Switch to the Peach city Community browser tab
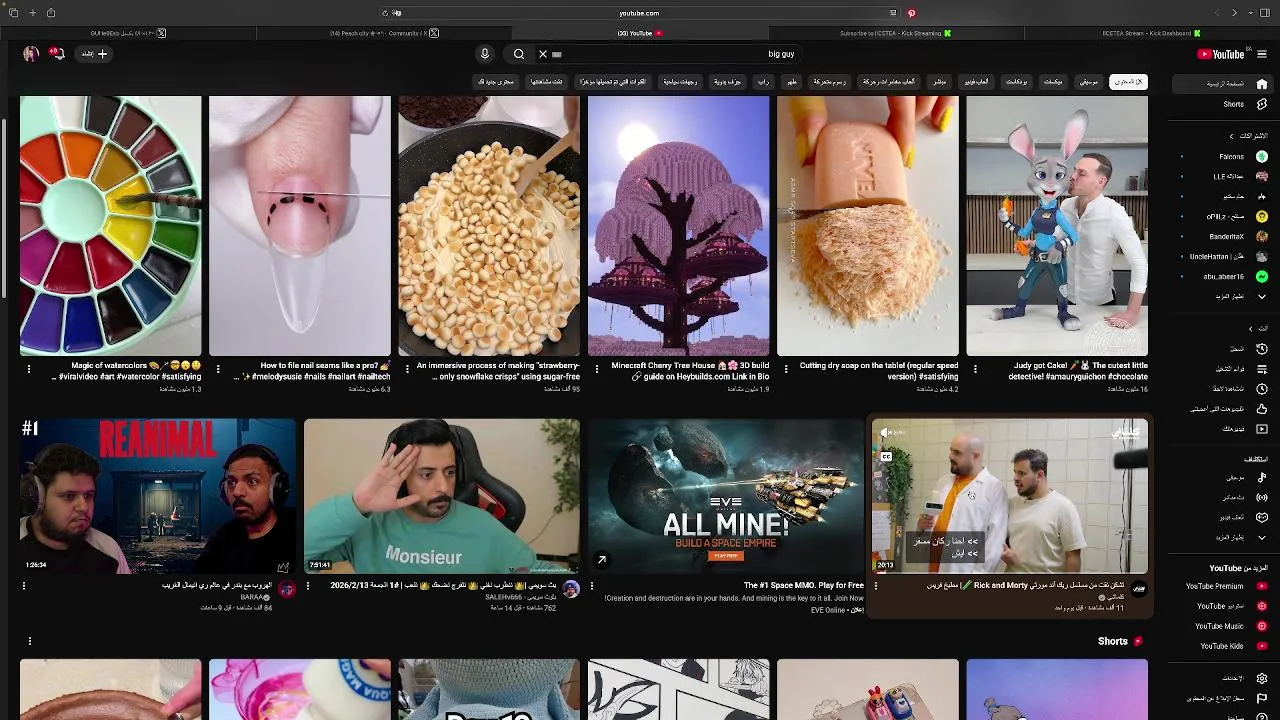 pos(383,33)
